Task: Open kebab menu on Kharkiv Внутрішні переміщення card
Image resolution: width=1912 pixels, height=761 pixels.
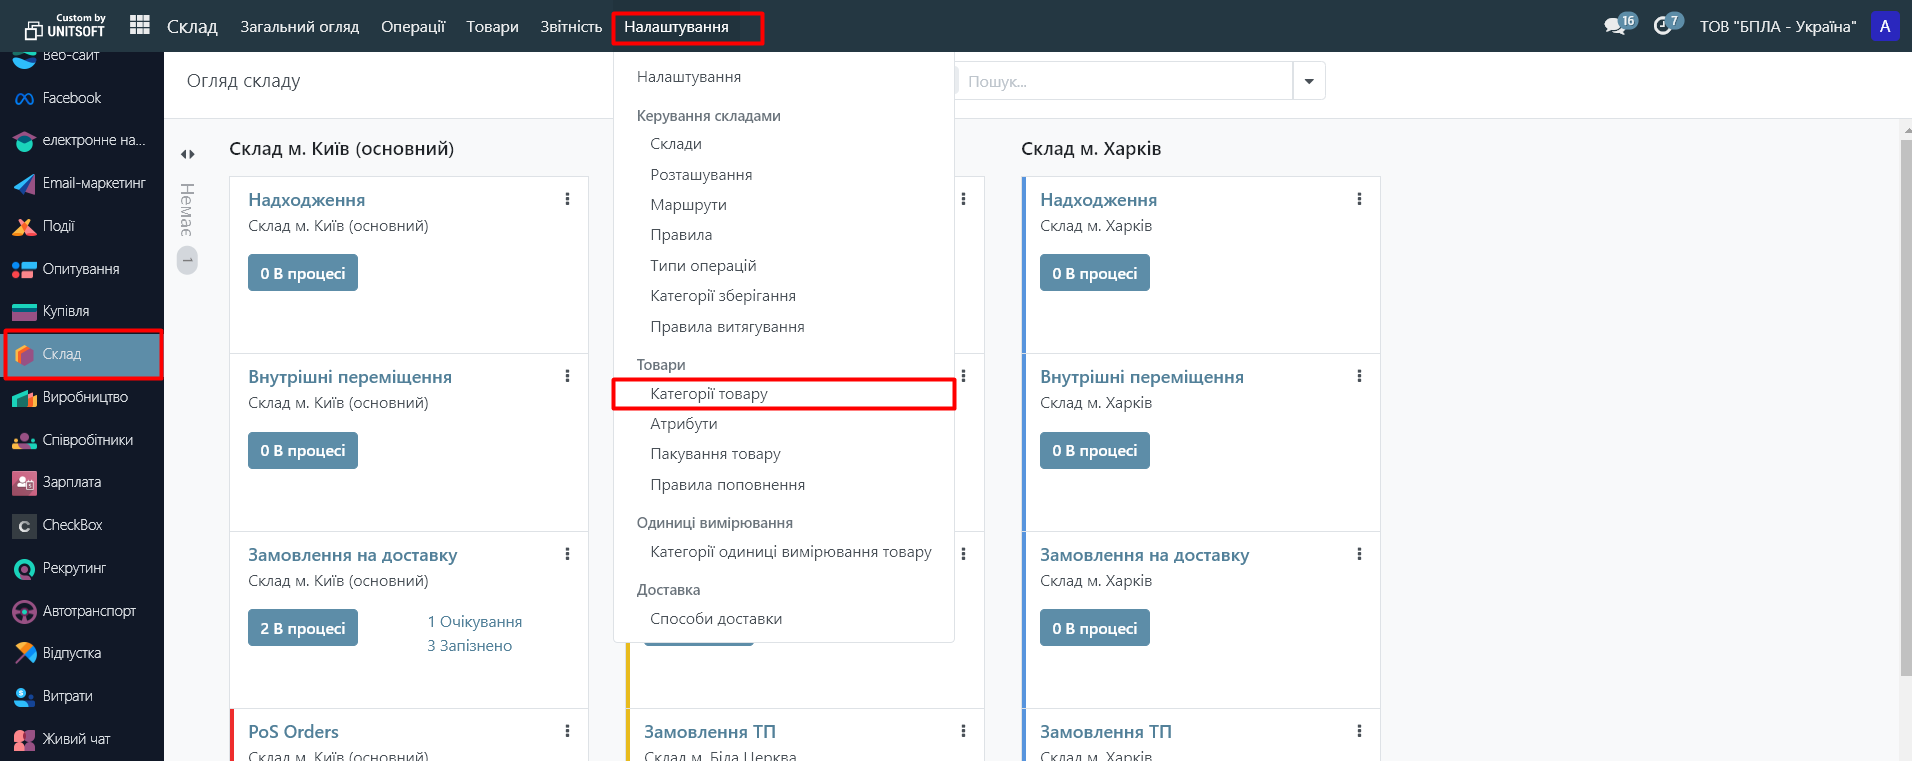Action: click(x=1359, y=376)
